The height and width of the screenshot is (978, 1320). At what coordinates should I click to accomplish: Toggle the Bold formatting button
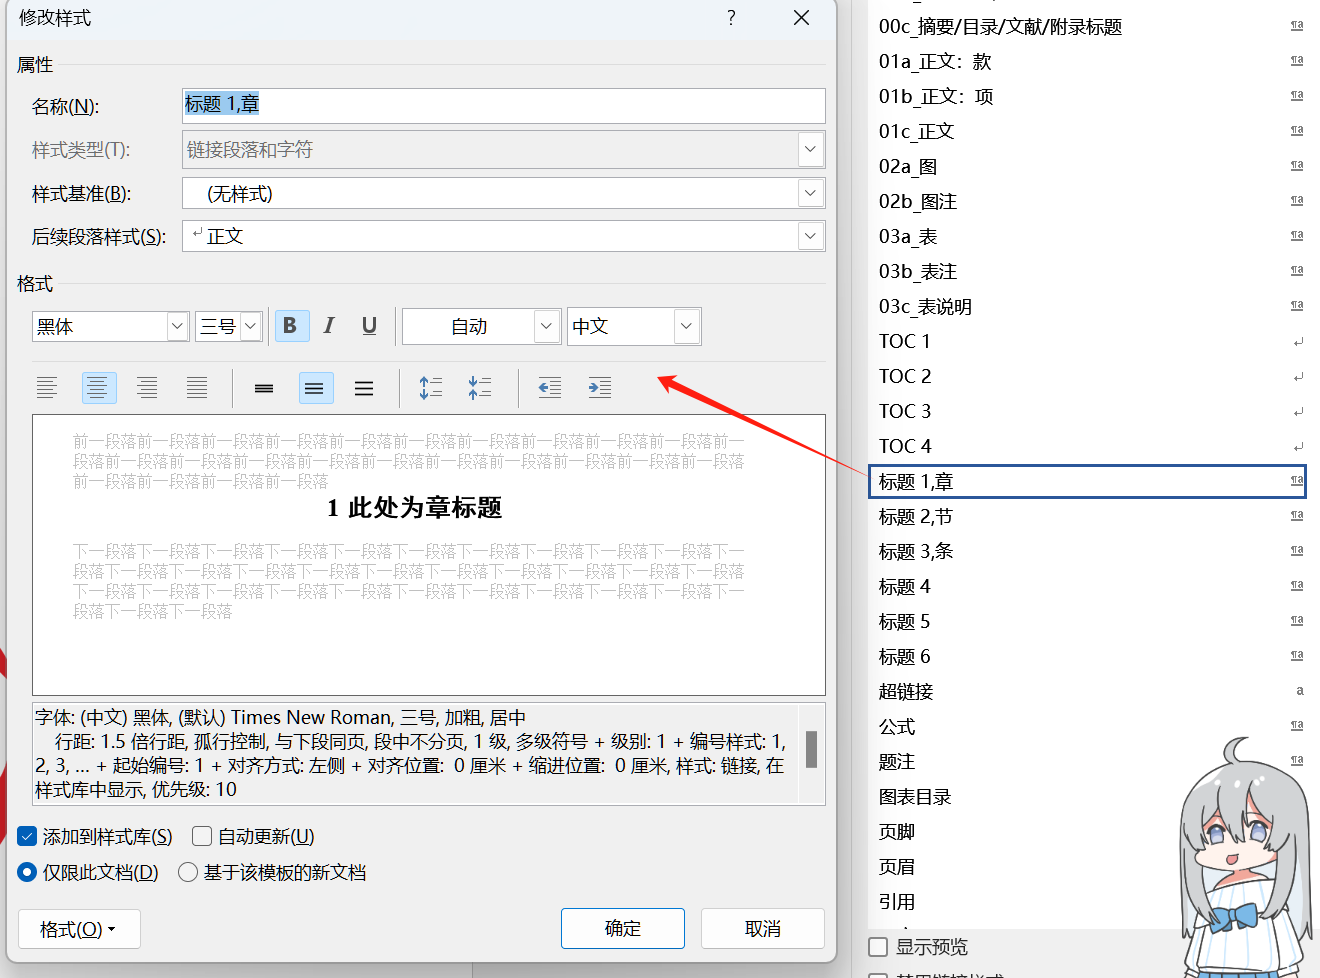291,326
